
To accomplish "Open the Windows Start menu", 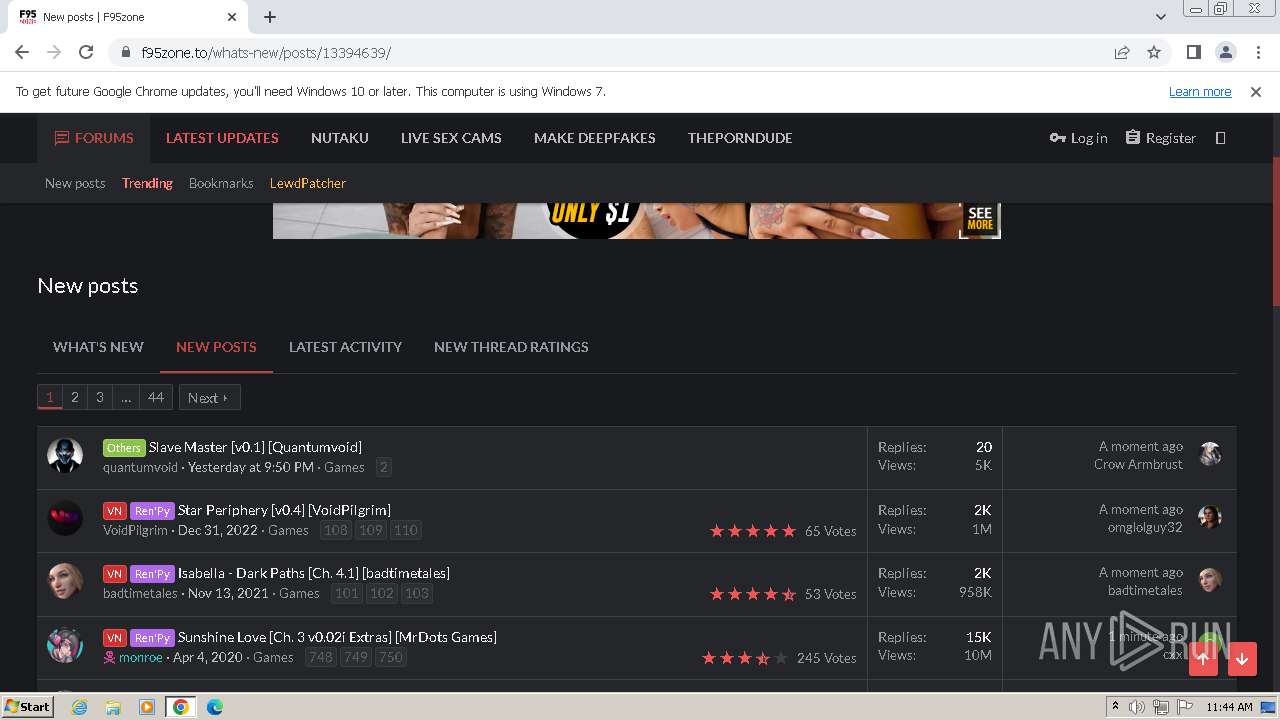I will click(x=28, y=706).
